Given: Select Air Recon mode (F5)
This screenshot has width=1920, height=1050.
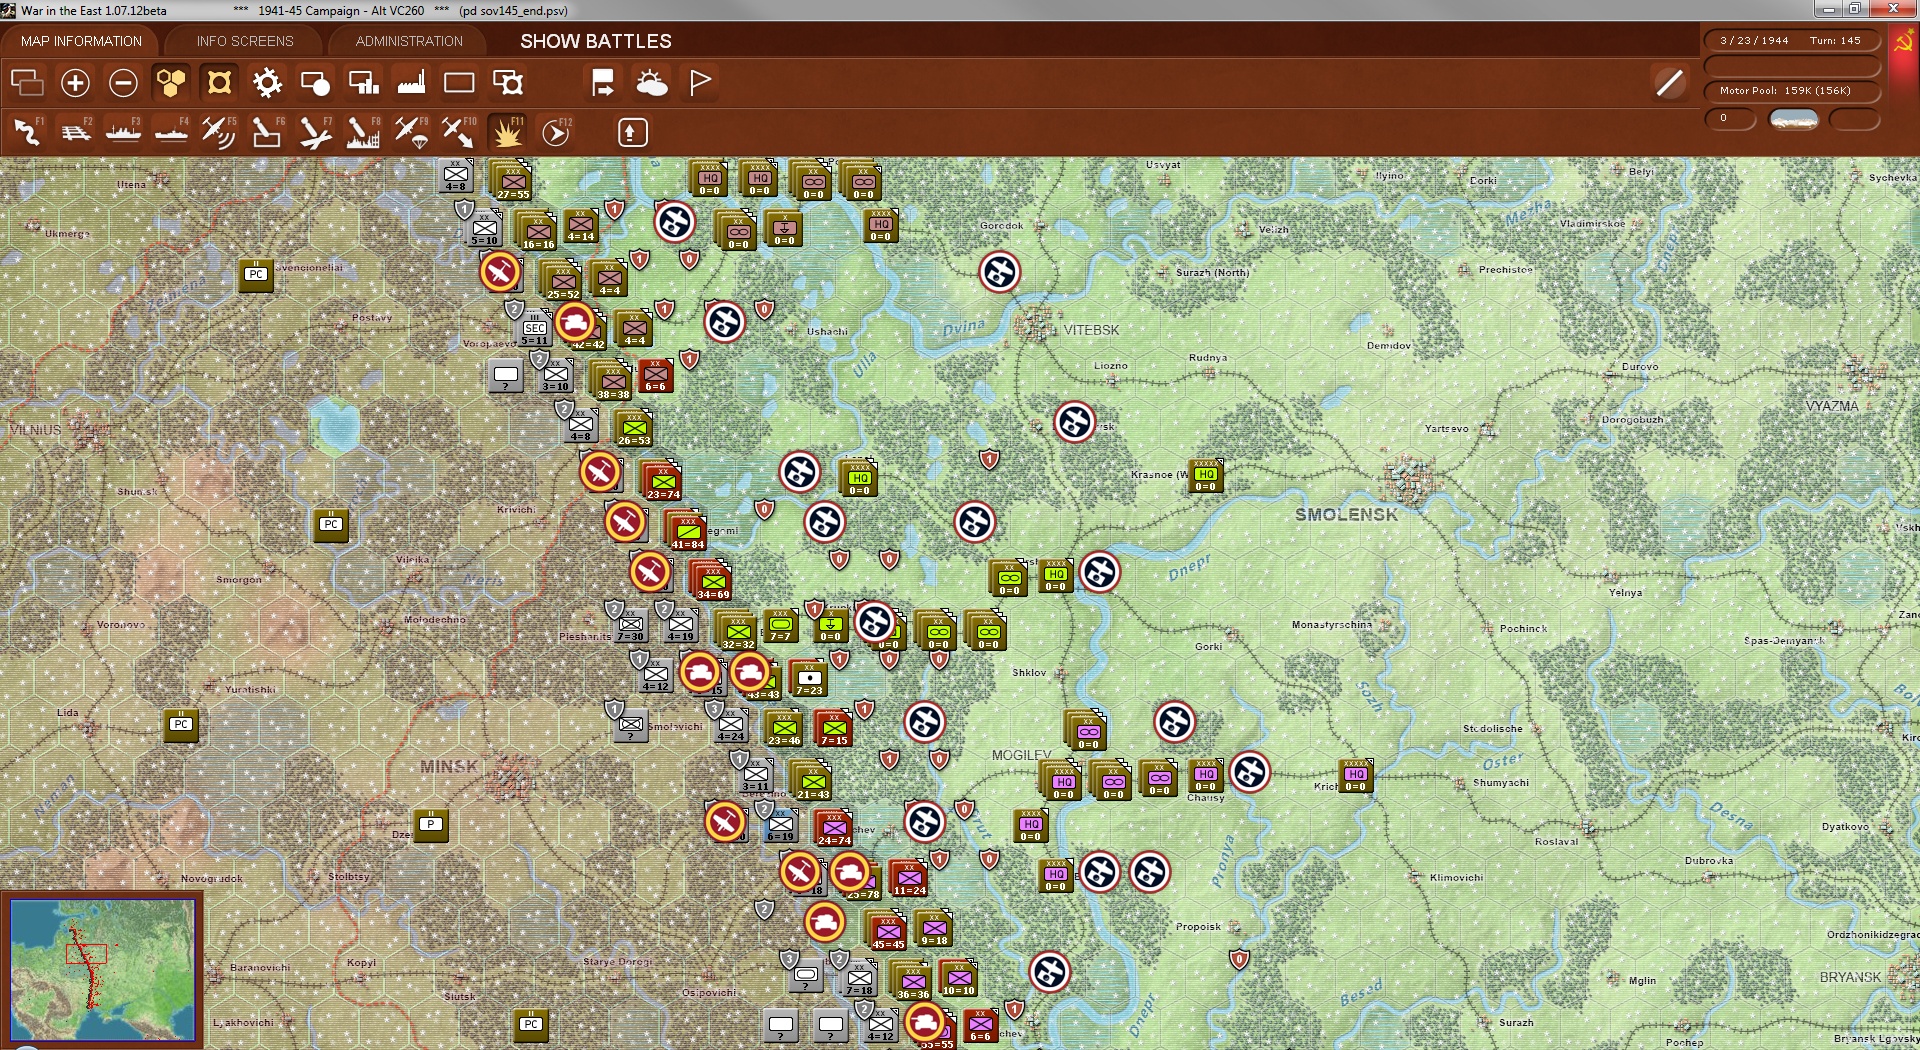Looking at the screenshot, I should [219, 132].
